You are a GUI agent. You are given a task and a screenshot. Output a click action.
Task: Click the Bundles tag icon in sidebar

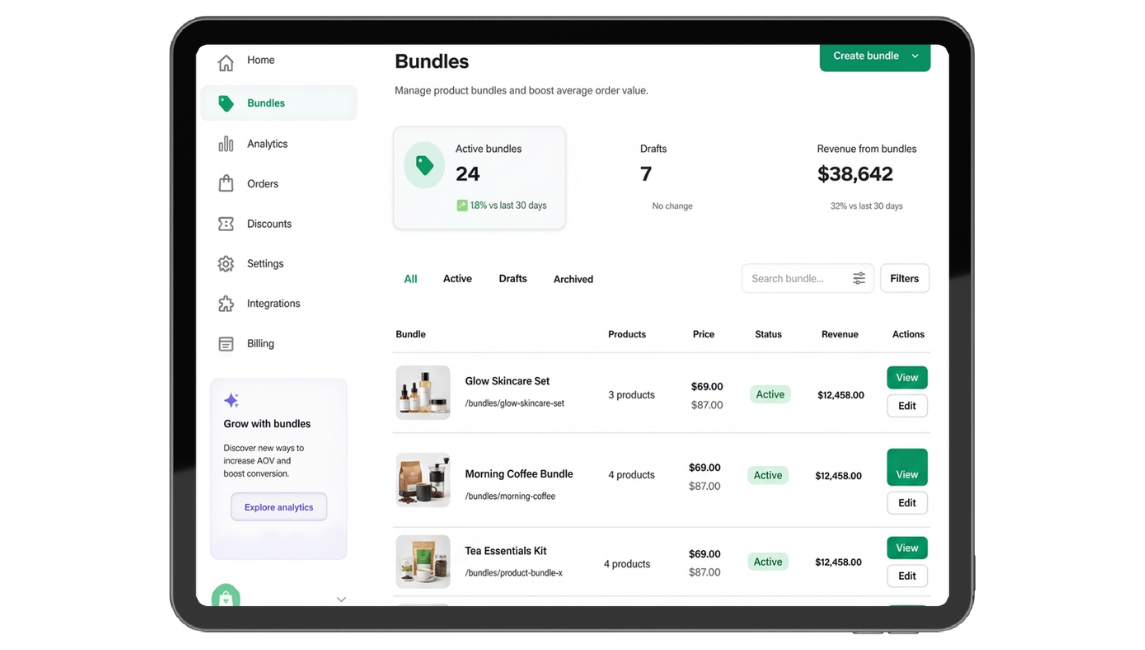(226, 104)
